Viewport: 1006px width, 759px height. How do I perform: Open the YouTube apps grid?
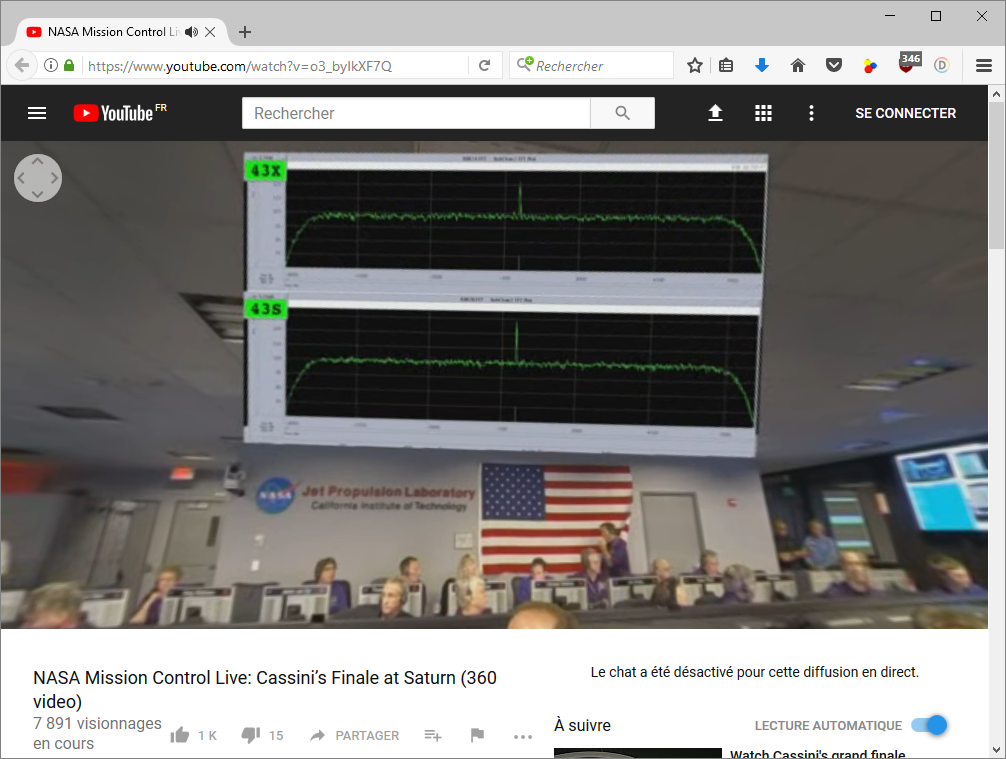pyautogui.click(x=763, y=113)
